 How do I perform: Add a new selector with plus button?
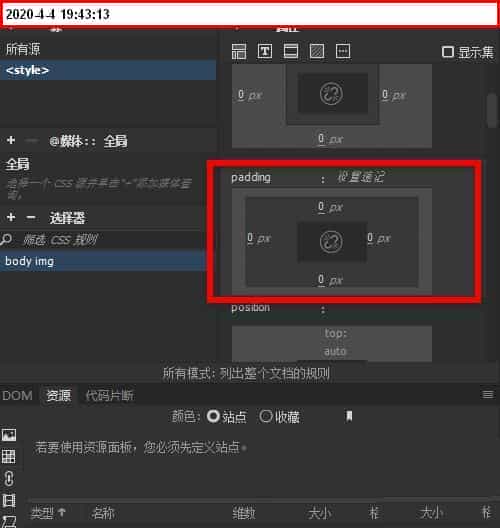tap(11, 217)
